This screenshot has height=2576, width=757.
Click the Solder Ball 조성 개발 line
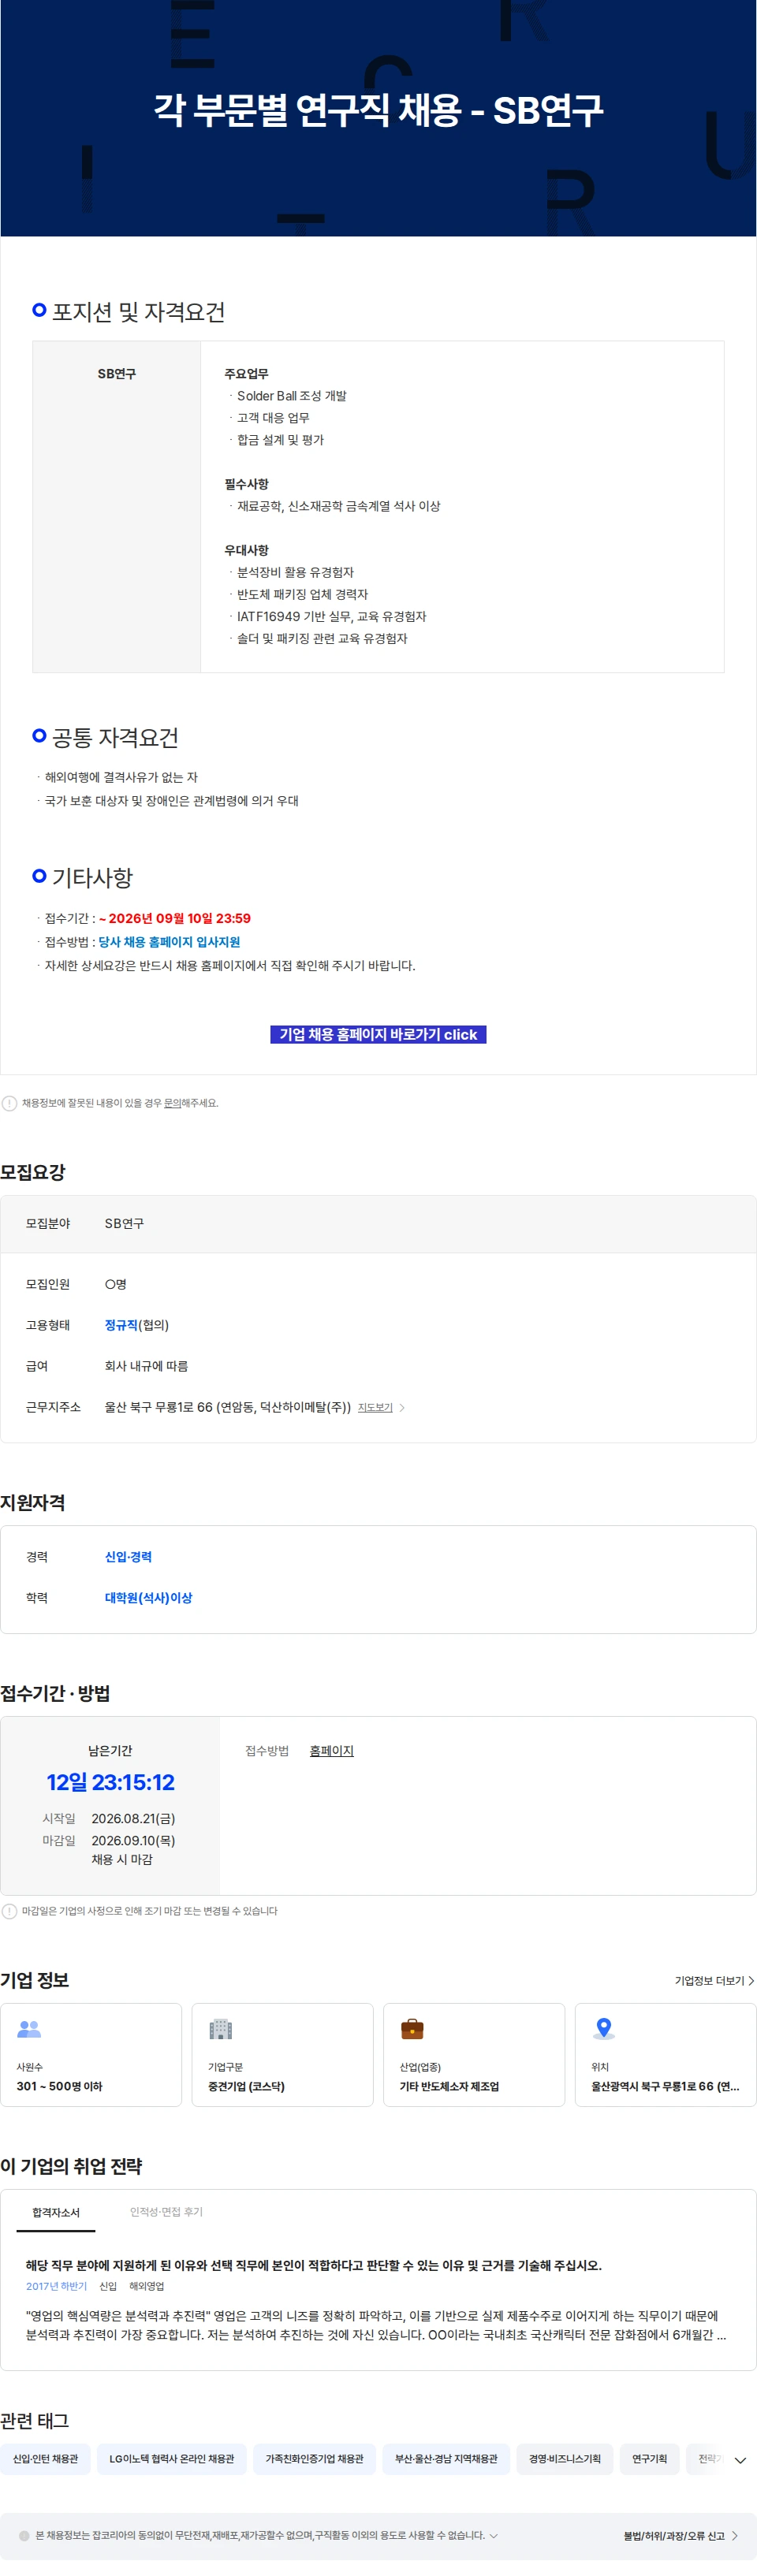tap(291, 396)
